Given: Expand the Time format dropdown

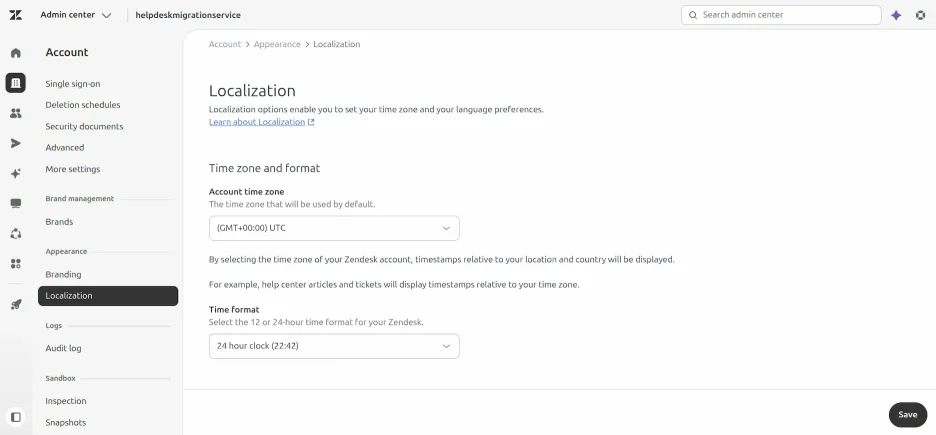Looking at the screenshot, I should [334, 346].
